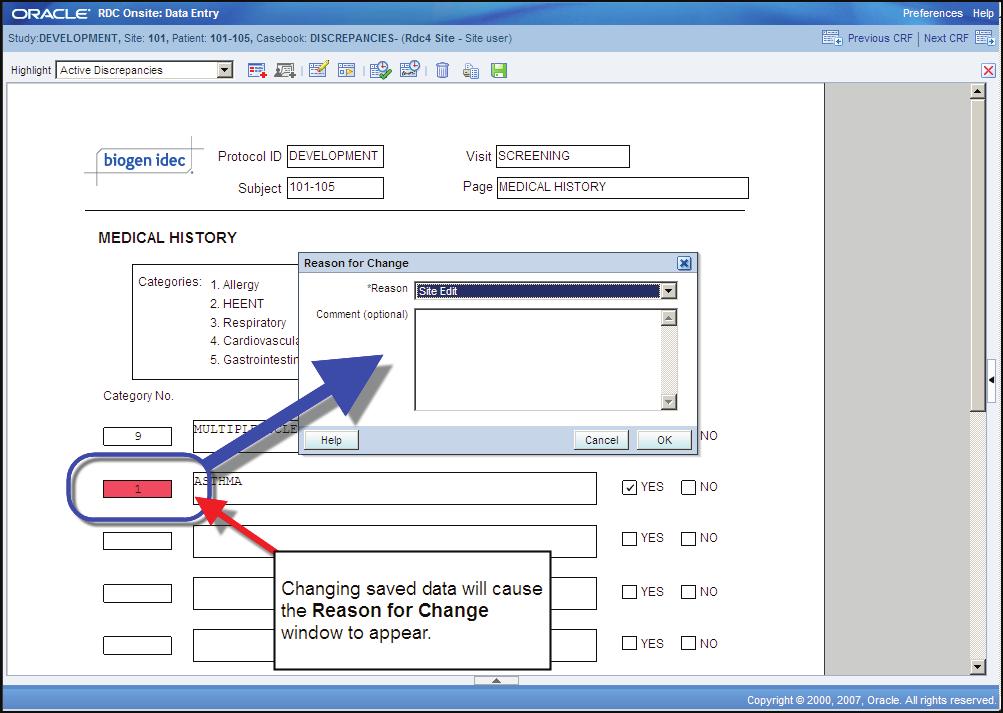This screenshot has height=713, width=1003.
Task: Click the biogen idec logo
Action: coord(143,160)
